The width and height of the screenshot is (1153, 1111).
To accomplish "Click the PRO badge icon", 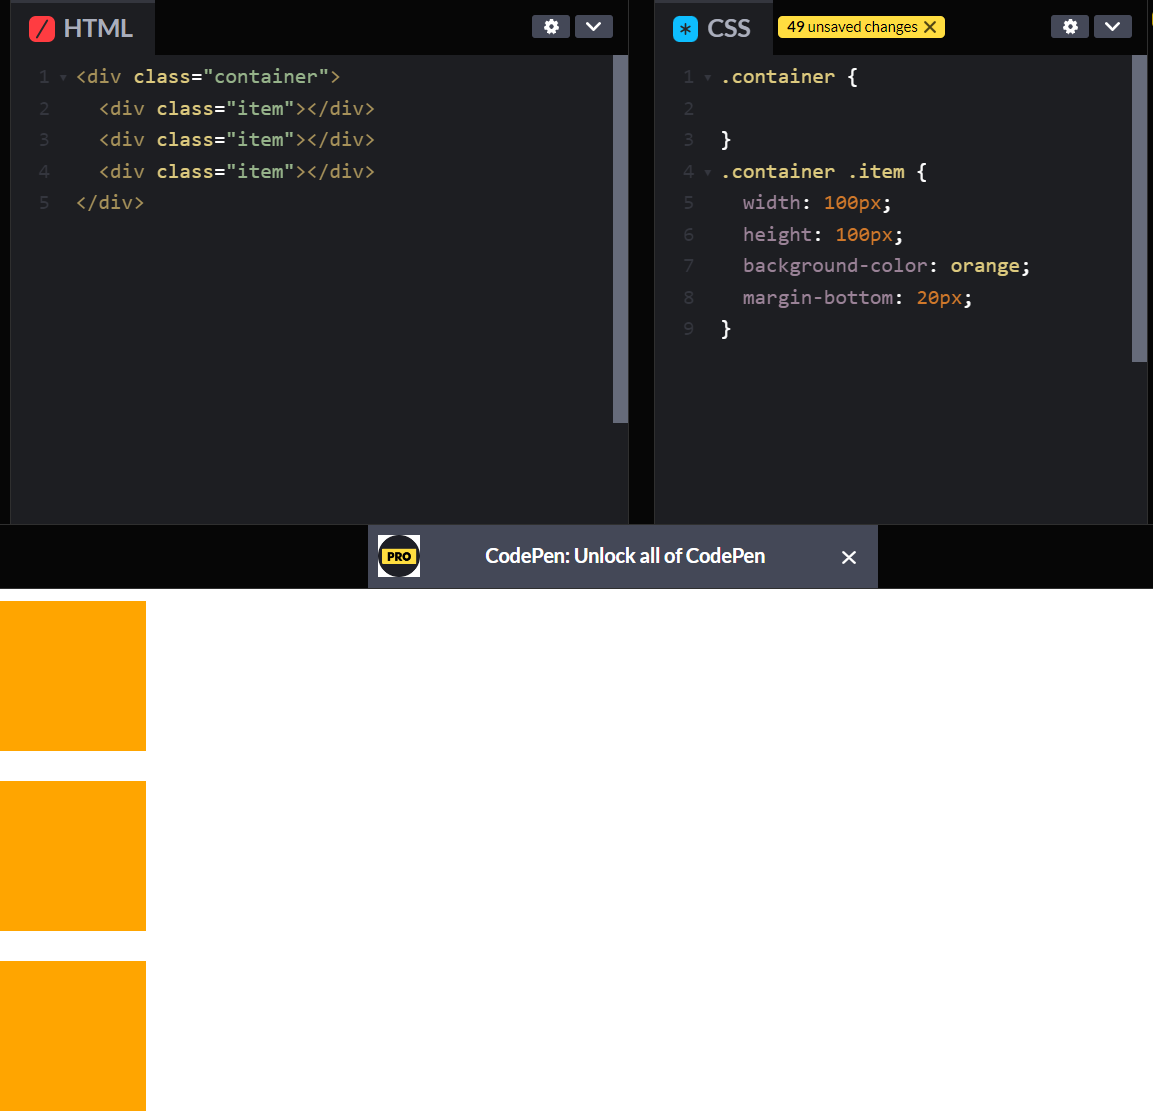I will pos(399,556).
